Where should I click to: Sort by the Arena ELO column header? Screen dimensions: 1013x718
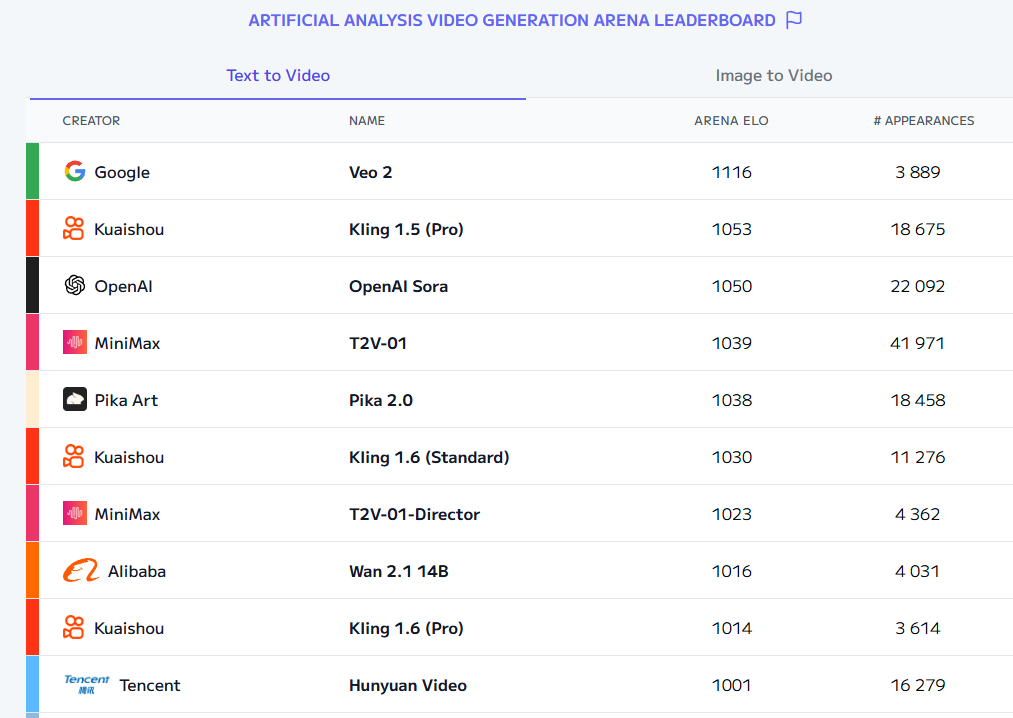pos(731,121)
